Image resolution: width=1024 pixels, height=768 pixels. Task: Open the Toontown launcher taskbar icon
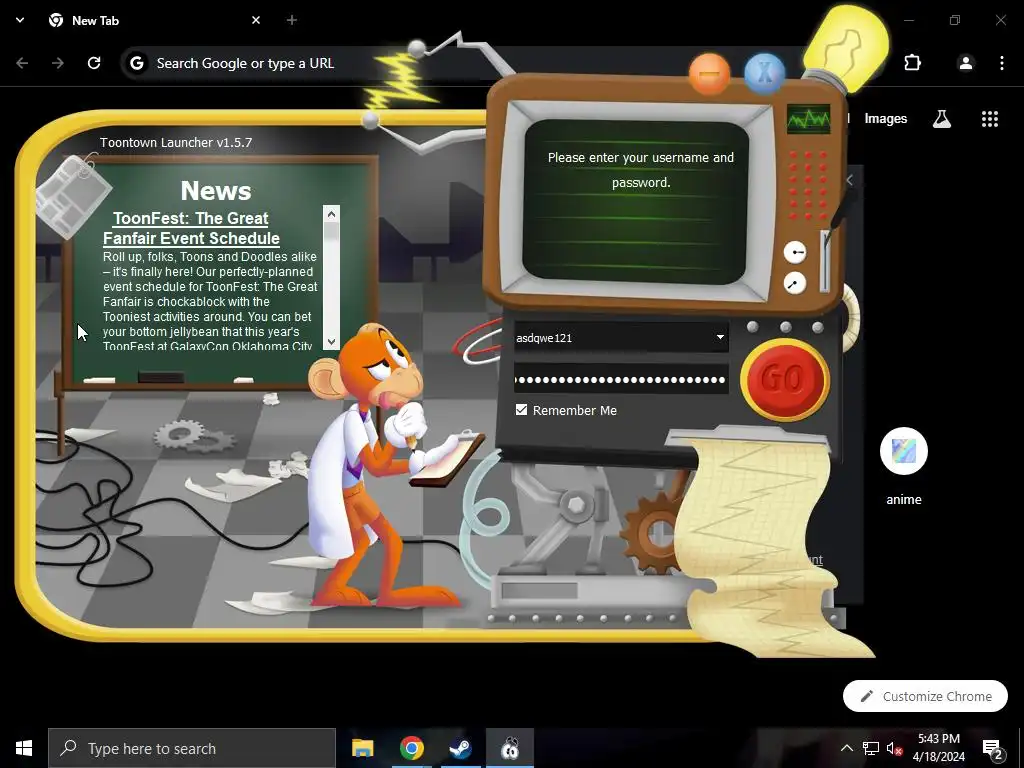[509, 748]
